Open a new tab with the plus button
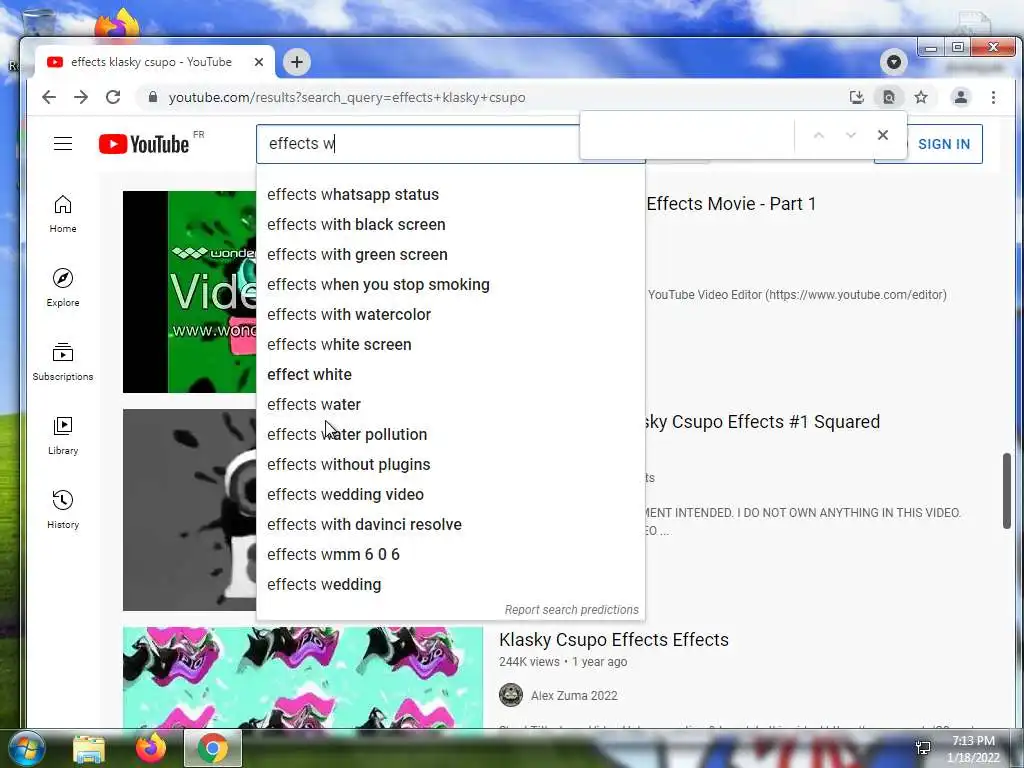The width and height of the screenshot is (1024, 768). coord(296,62)
